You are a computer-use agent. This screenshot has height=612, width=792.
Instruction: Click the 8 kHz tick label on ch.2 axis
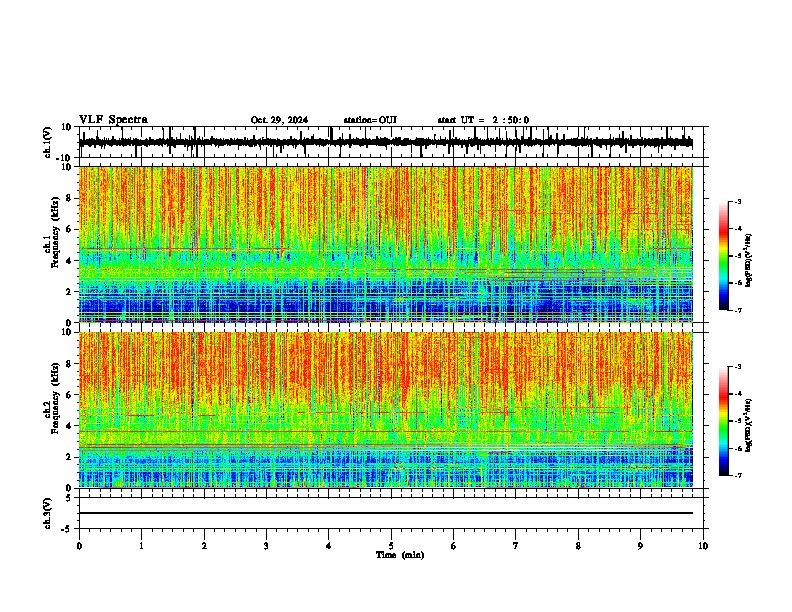[x=69, y=364]
